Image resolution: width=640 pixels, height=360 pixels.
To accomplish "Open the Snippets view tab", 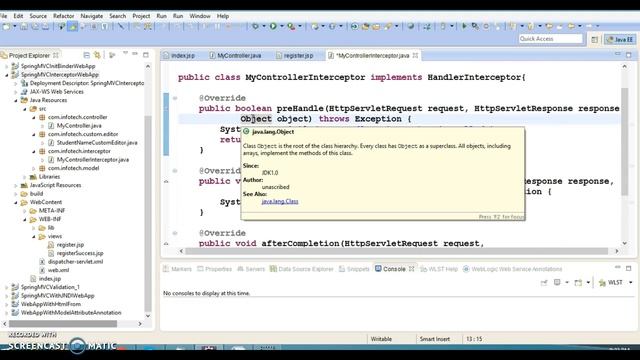I will 354,269.
